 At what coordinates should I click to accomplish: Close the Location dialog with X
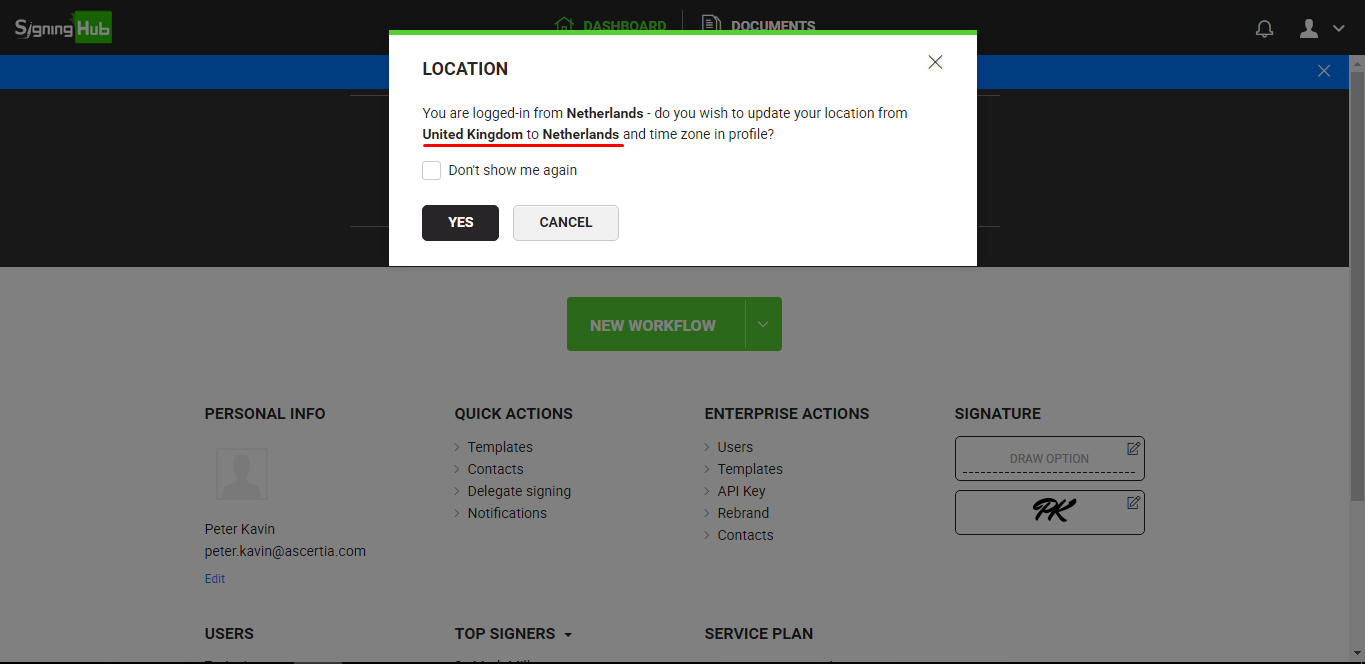click(x=935, y=62)
